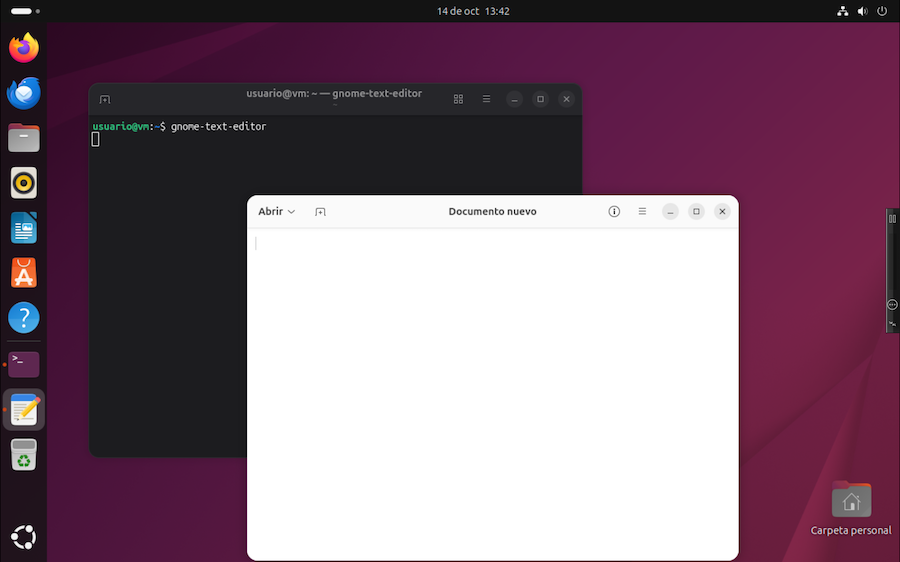900x562 pixels.
Task: Open the Carpeta personal desktop folder
Action: tap(851, 502)
